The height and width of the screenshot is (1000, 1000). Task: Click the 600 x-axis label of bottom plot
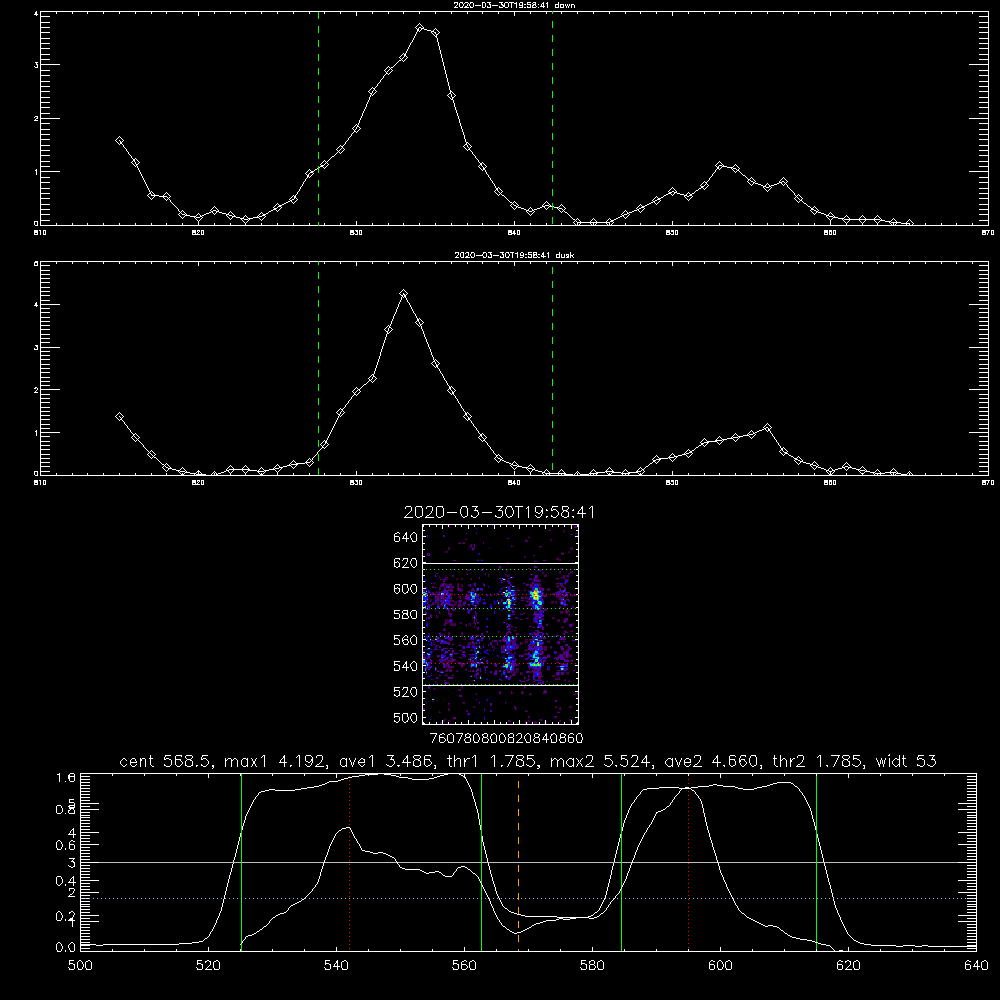pos(720,966)
